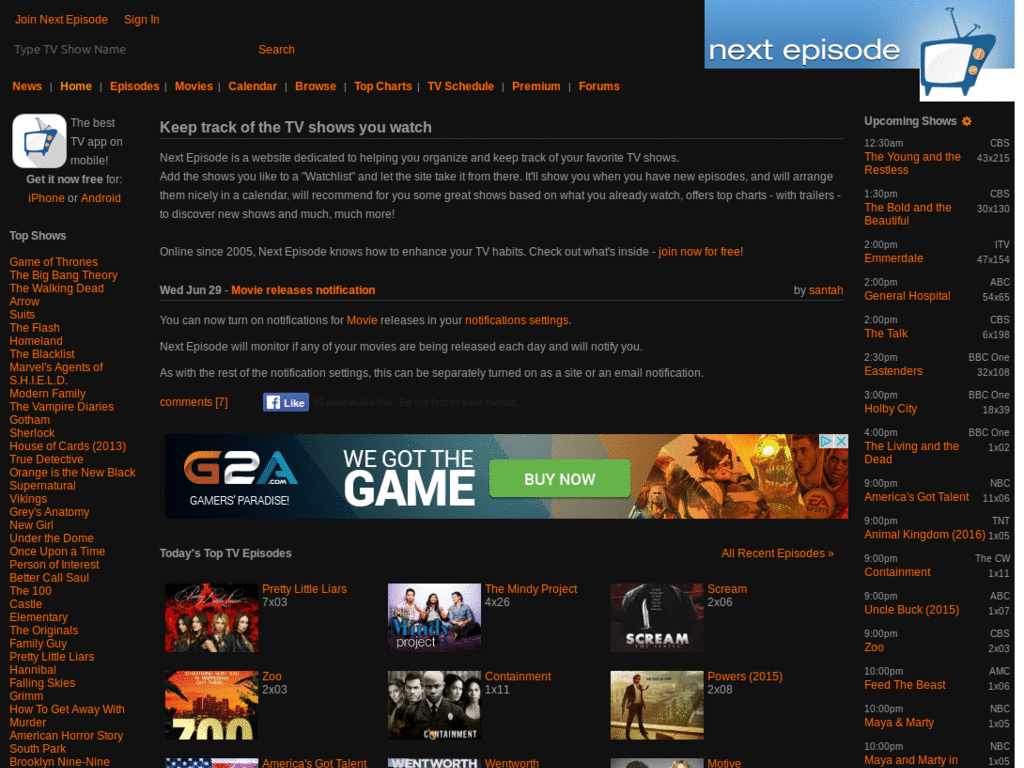Screen dimensions: 1024x768
Task: Go to the Forums section
Action: (x=599, y=86)
